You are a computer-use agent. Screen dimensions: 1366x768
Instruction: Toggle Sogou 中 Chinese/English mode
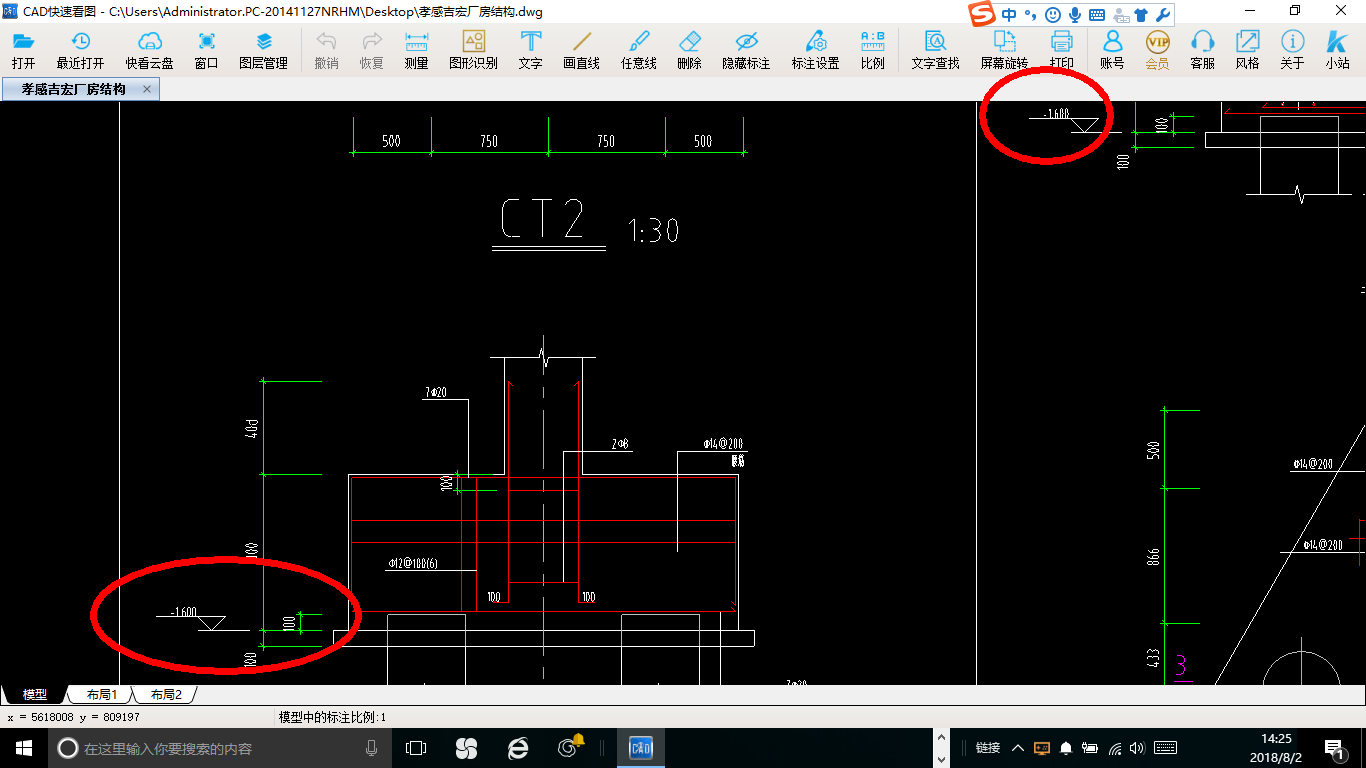[1008, 15]
